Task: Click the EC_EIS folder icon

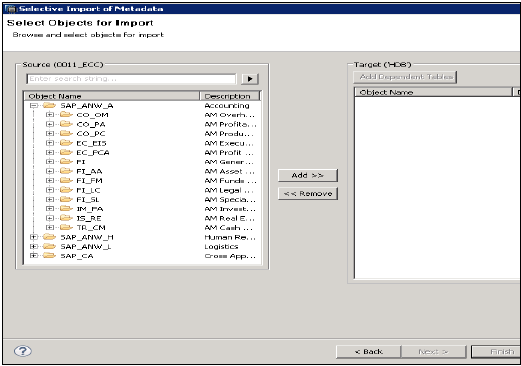Action: pos(66,143)
